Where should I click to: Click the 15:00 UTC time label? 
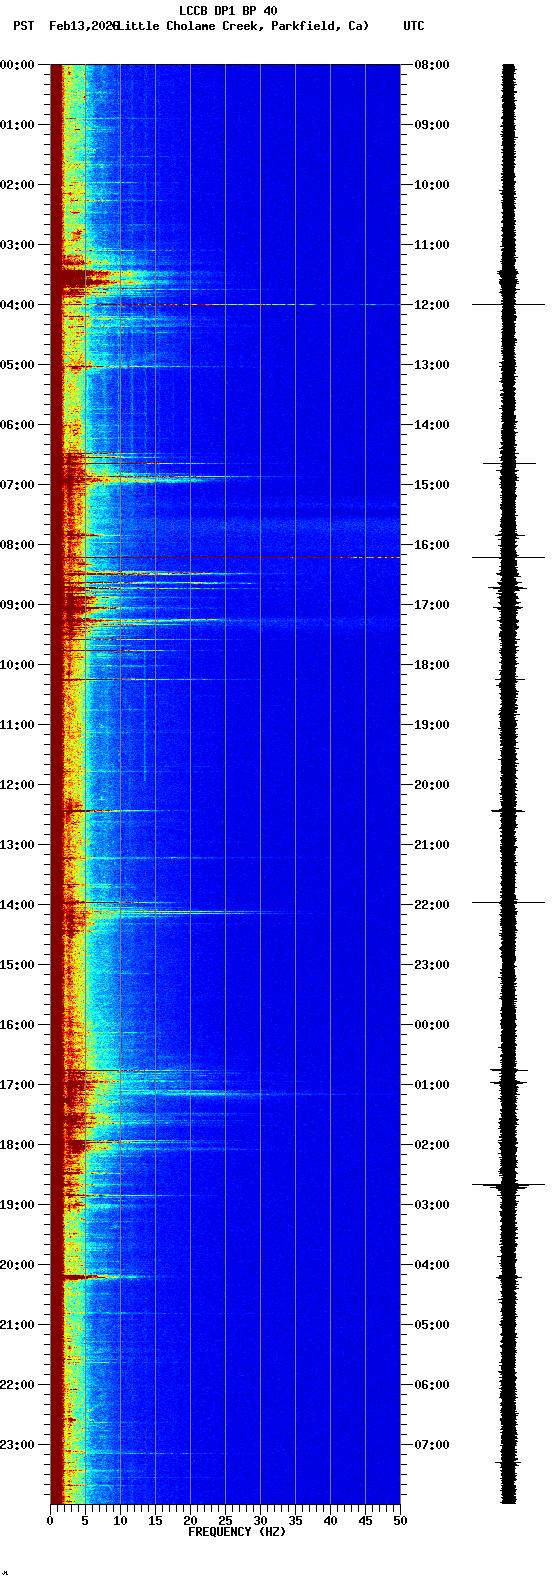(433, 485)
